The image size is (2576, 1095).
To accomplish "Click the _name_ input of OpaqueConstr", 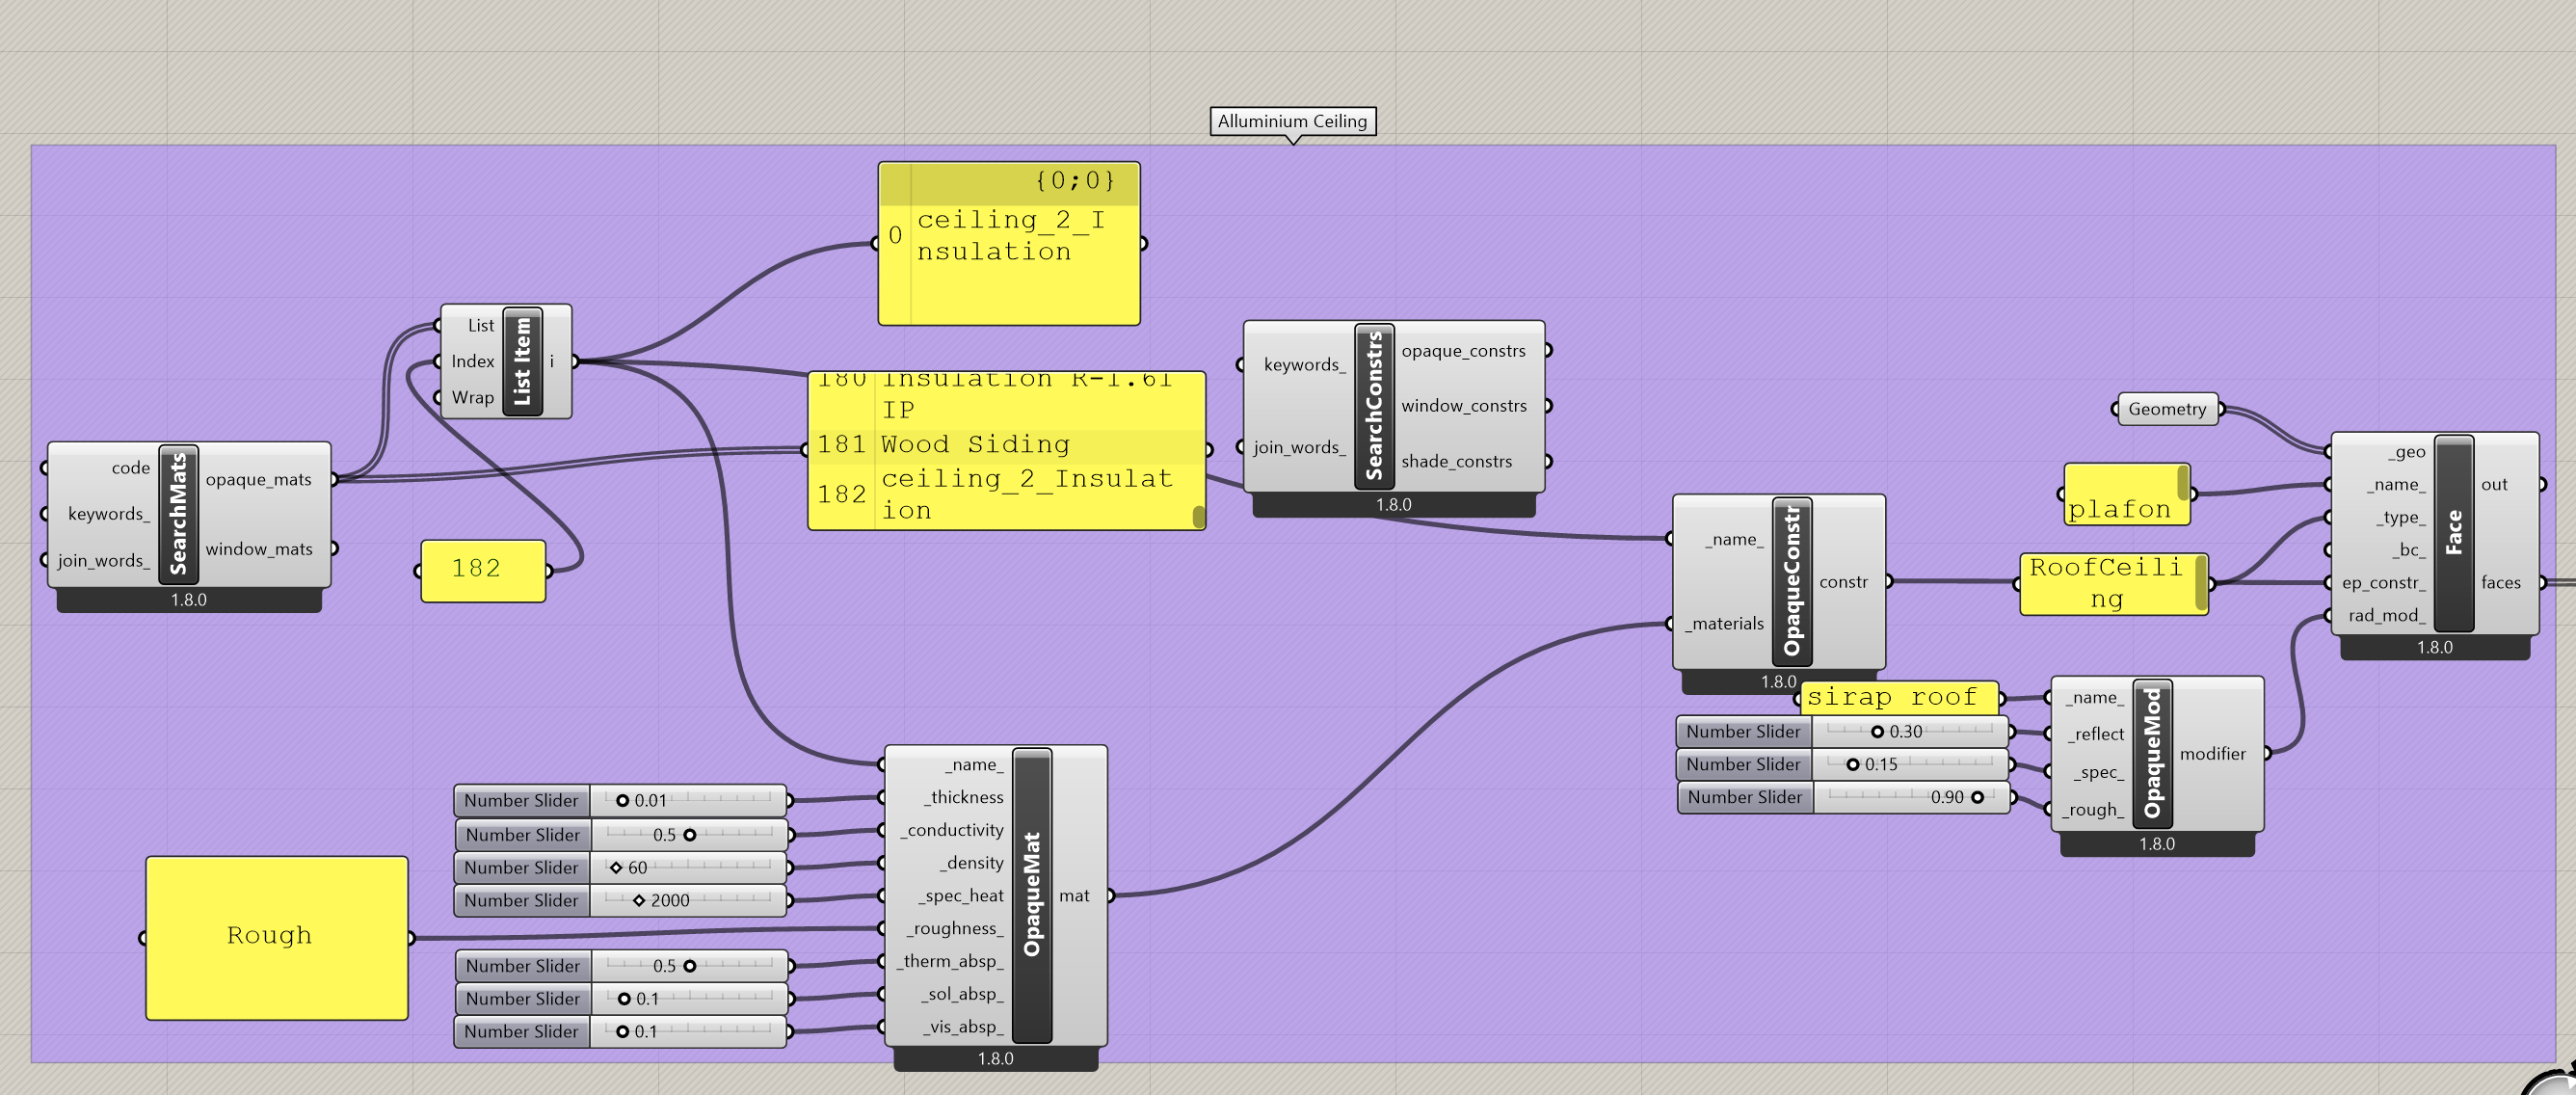I will point(1734,539).
